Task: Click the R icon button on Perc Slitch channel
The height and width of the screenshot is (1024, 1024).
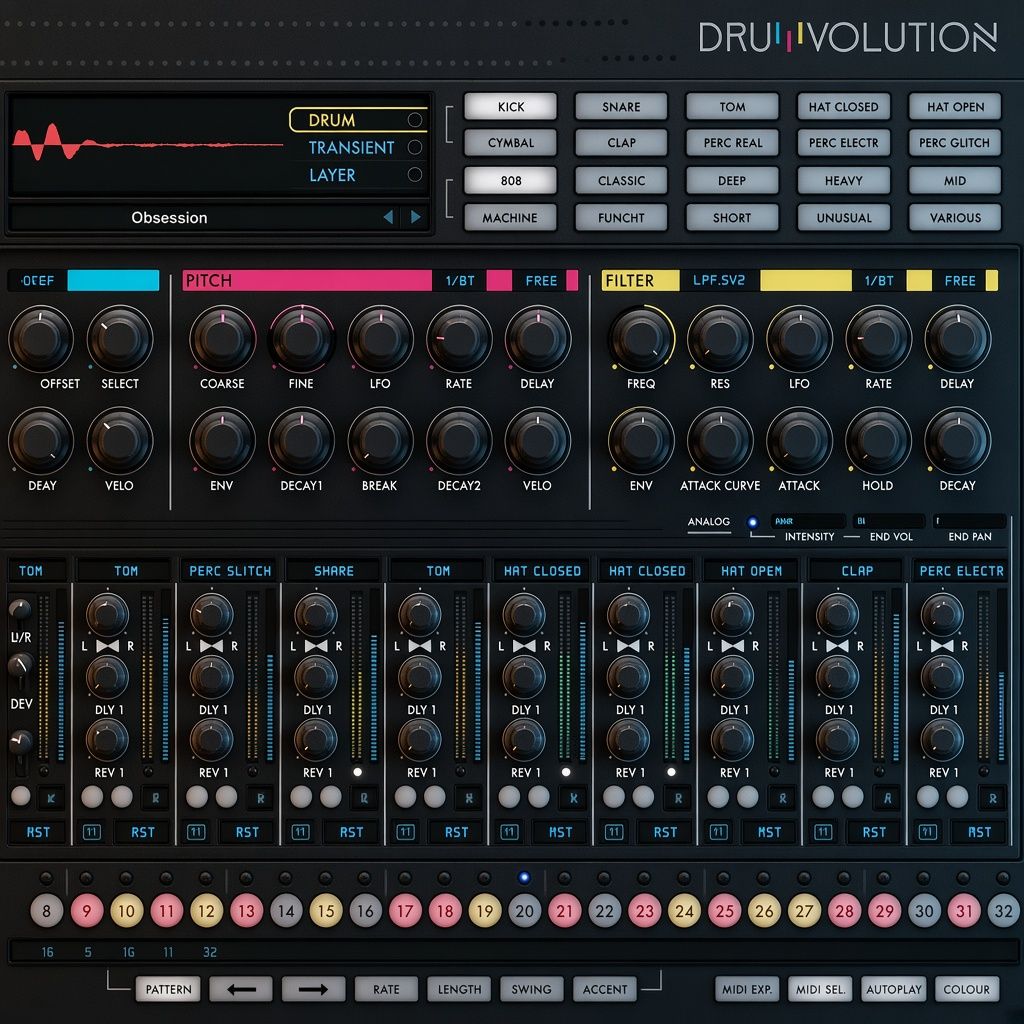Action: 260,797
